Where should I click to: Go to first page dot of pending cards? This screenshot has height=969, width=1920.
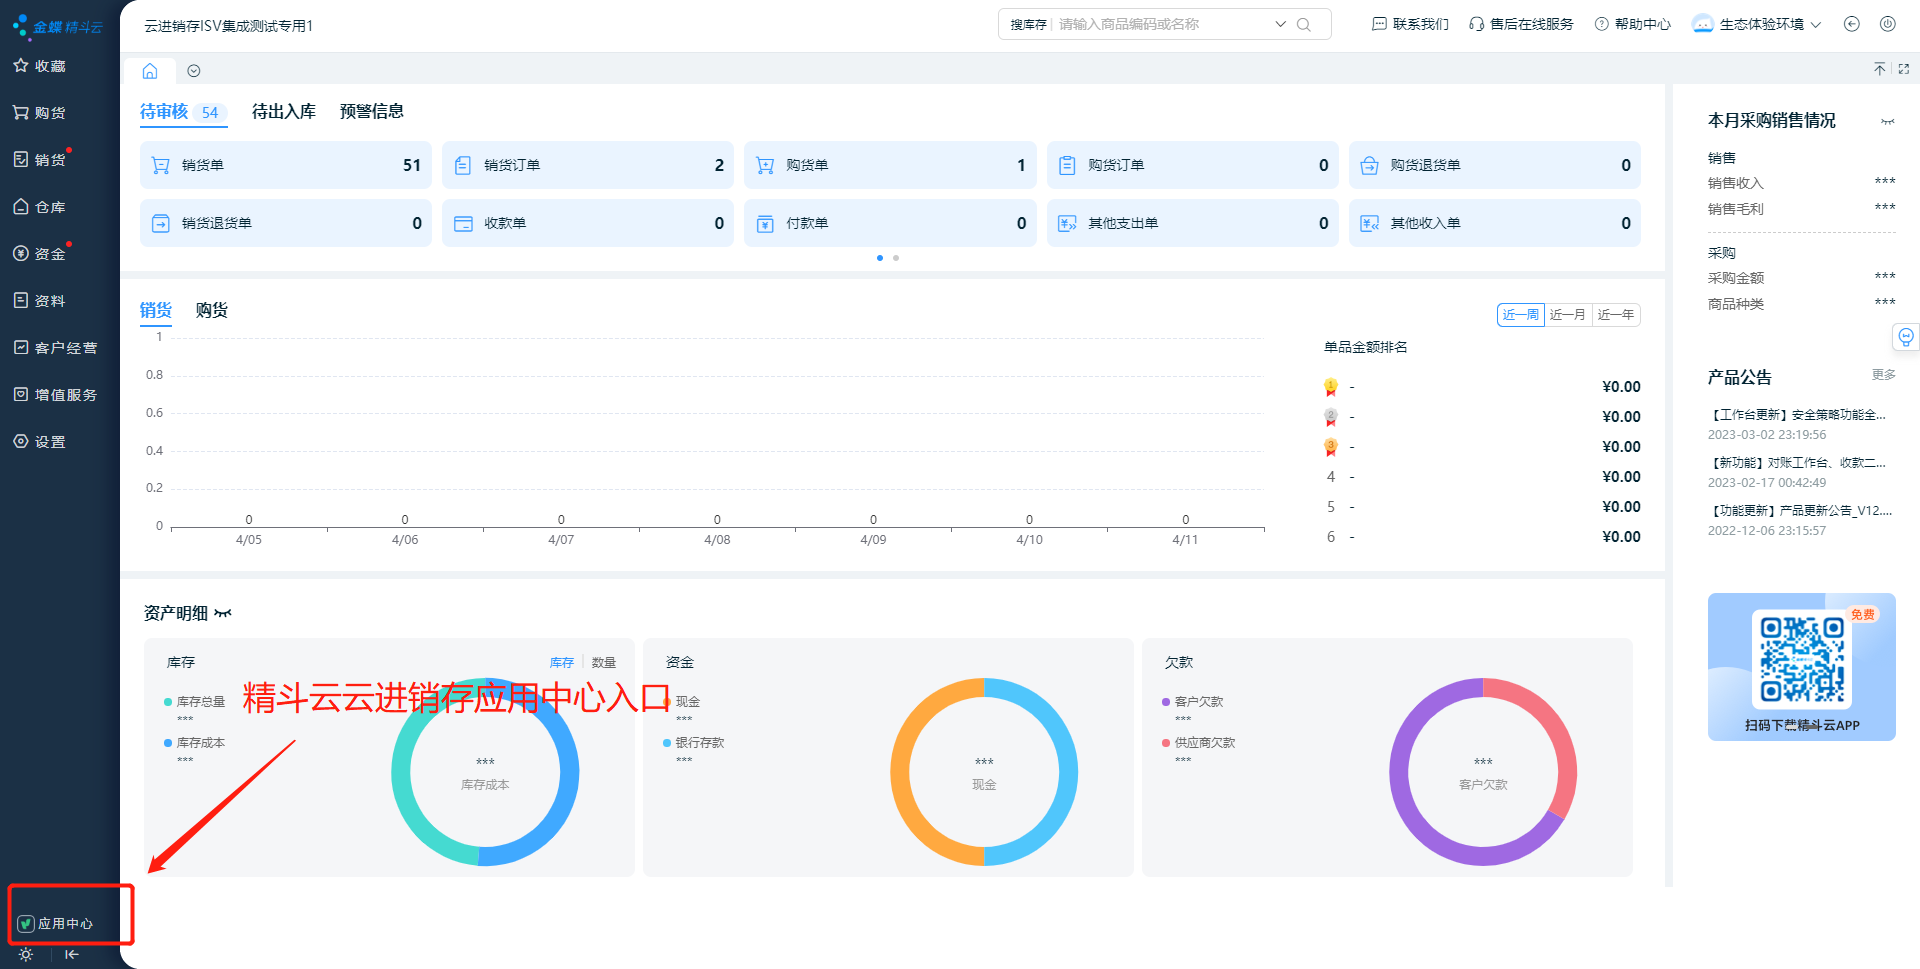pyautogui.click(x=880, y=258)
